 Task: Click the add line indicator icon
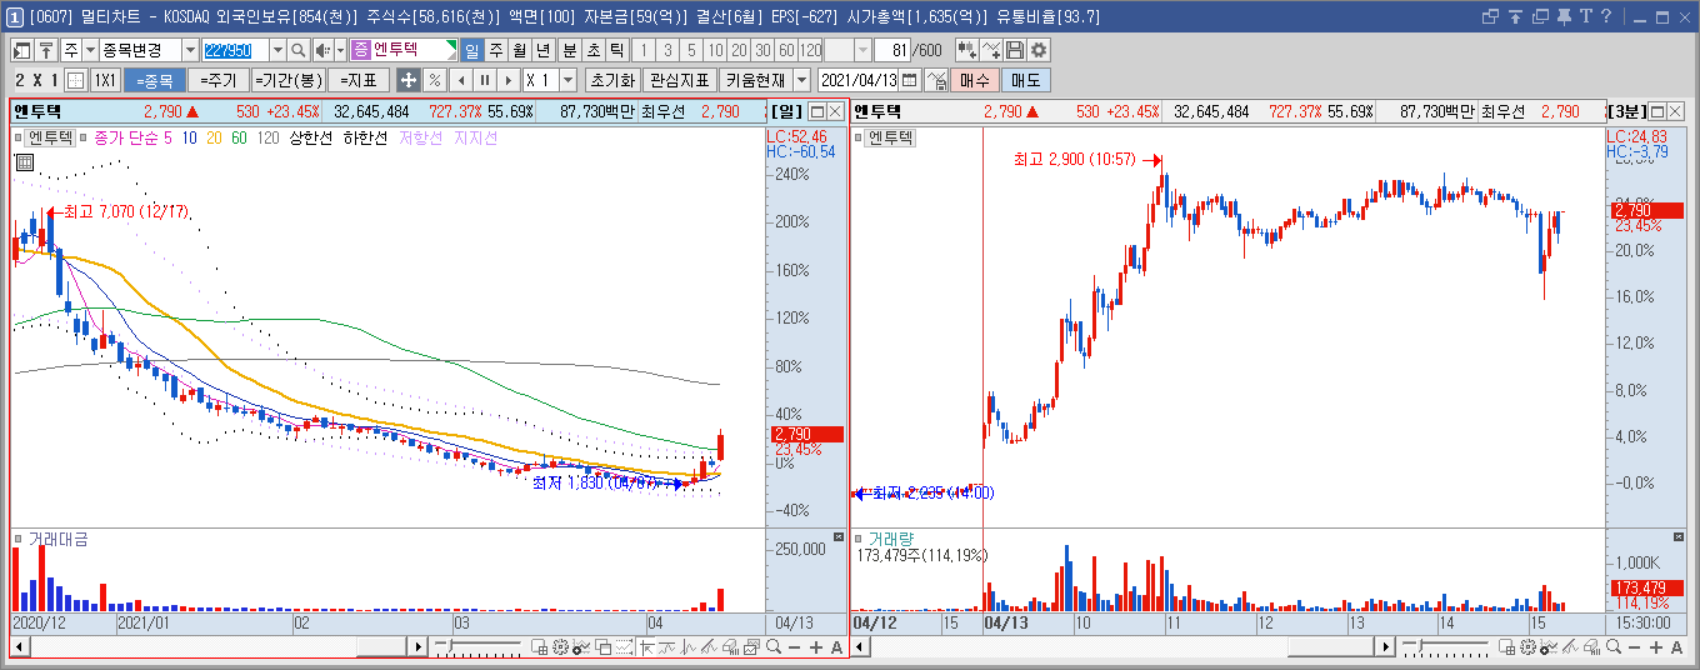(x=991, y=50)
